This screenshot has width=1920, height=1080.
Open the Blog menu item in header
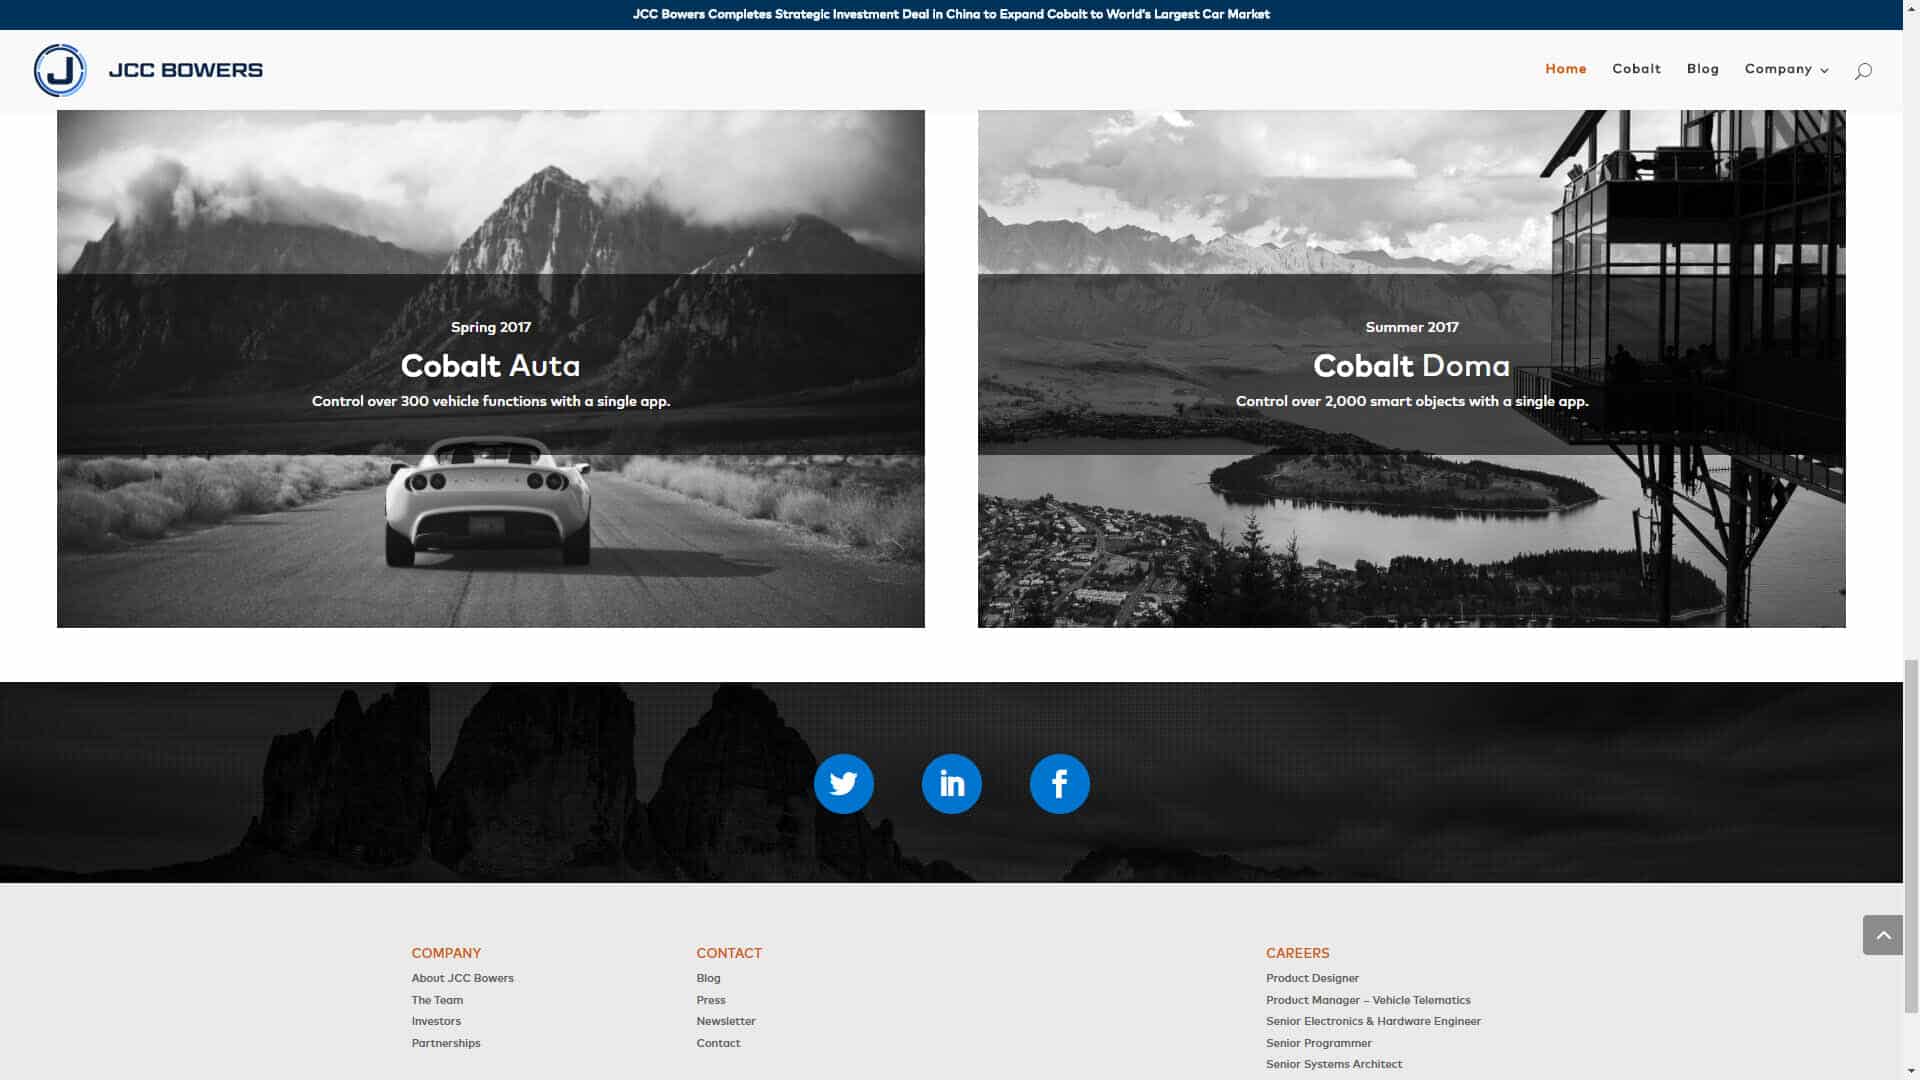pos(1702,69)
